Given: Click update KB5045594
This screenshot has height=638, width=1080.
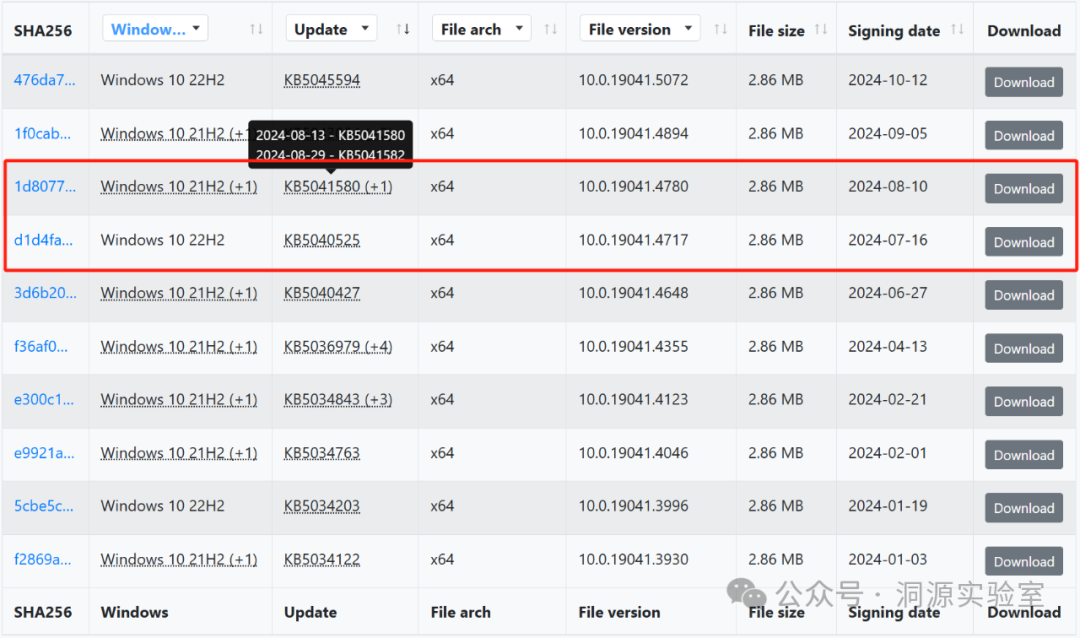Looking at the screenshot, I should [322, 80].
